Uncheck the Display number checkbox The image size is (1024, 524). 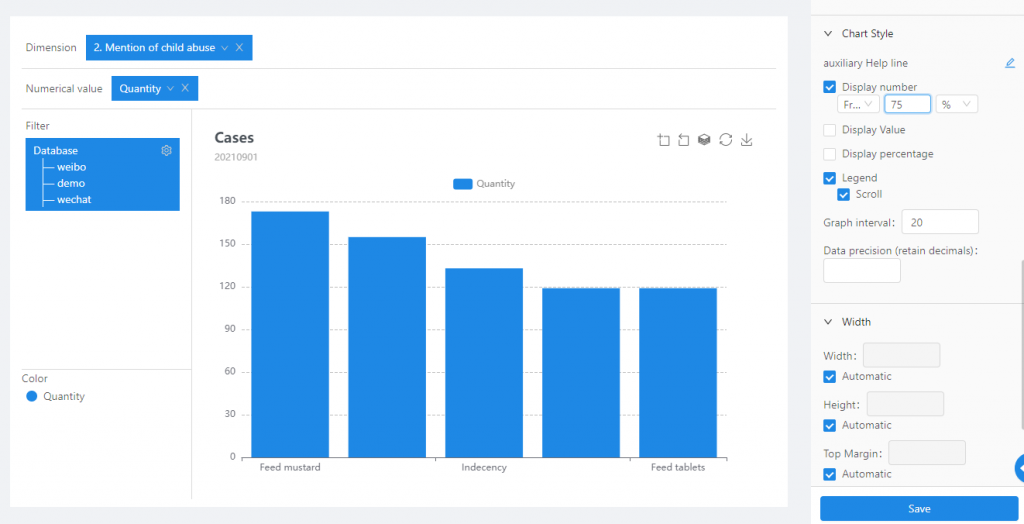pos(830,87)
